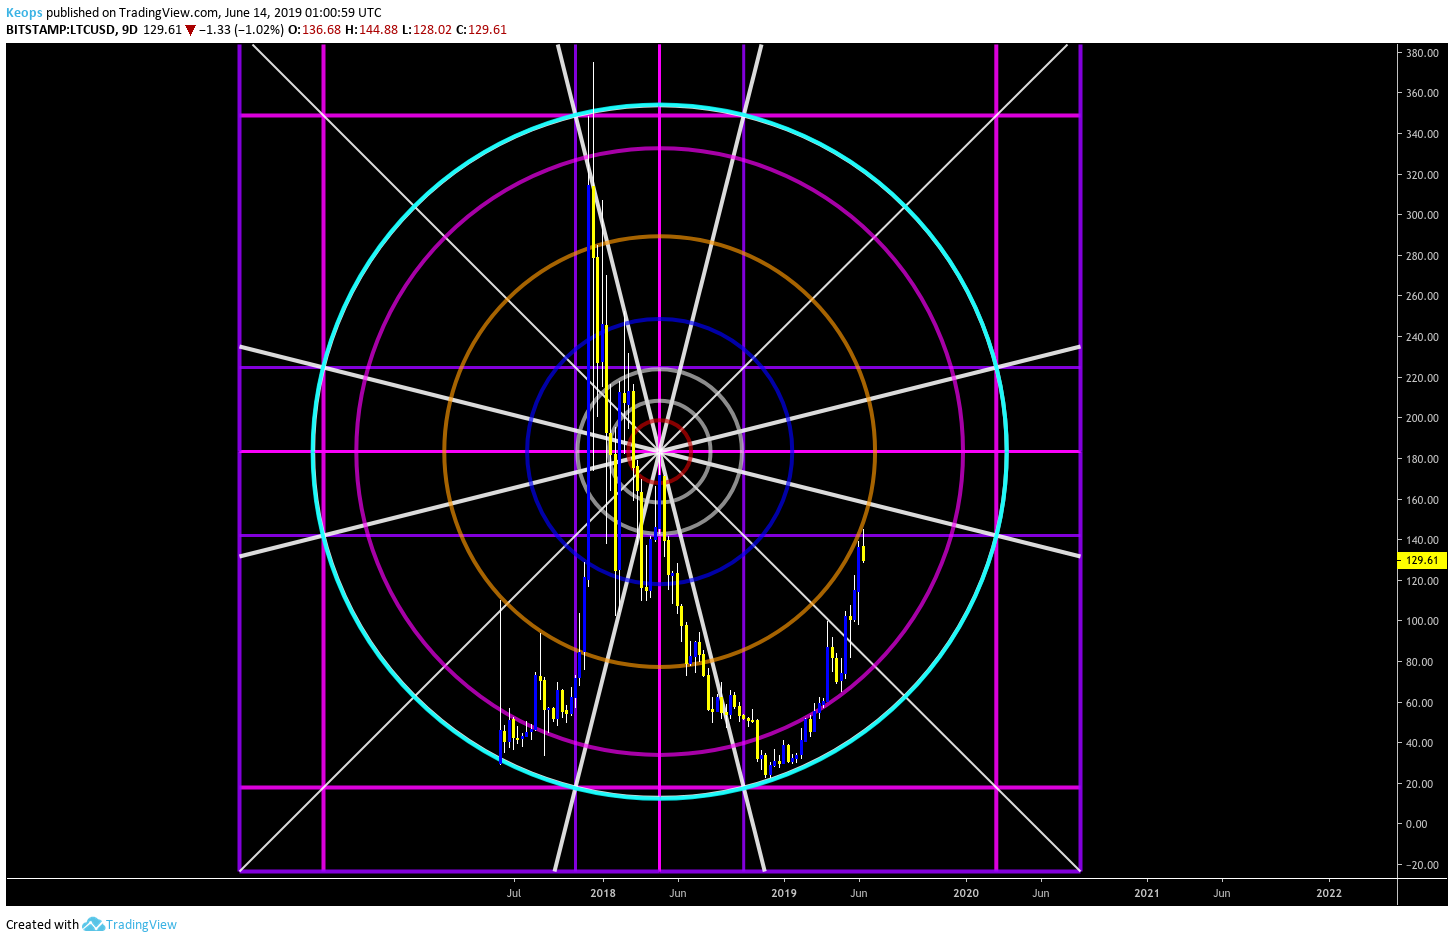Click the Jul label on time axis
1454x942 pixels.
click(514, 893)
